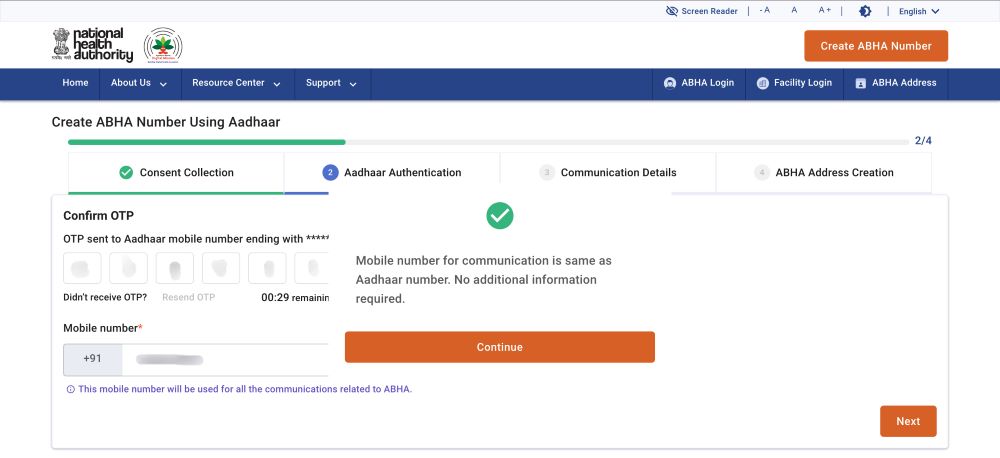The height and width of the screenshot is (458, 1000).
Task: Open Facility Login
Action: coord(795,83)
